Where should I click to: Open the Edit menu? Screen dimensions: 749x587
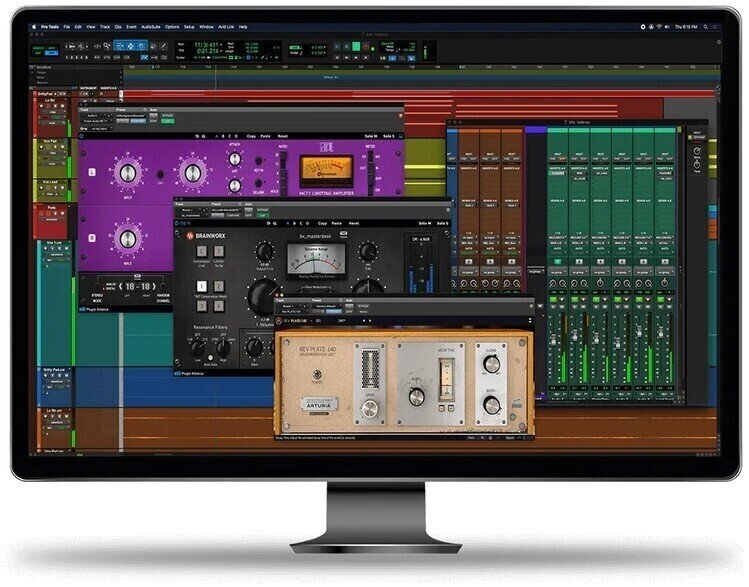click(78, 27)
